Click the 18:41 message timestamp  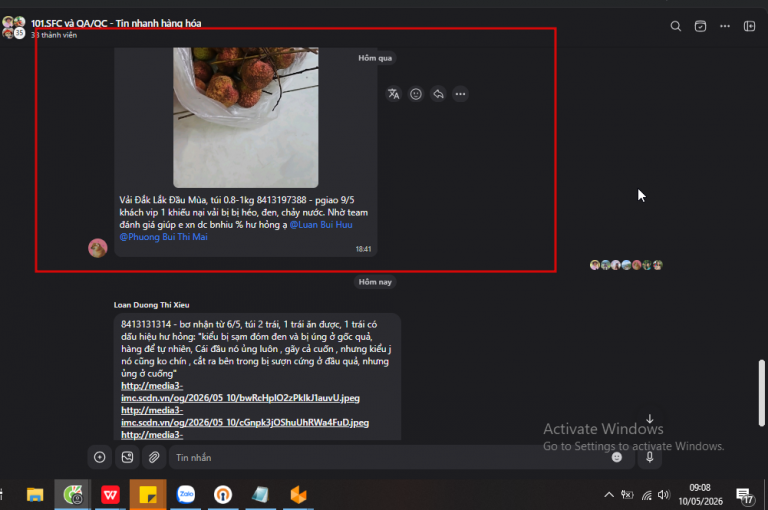363,249
